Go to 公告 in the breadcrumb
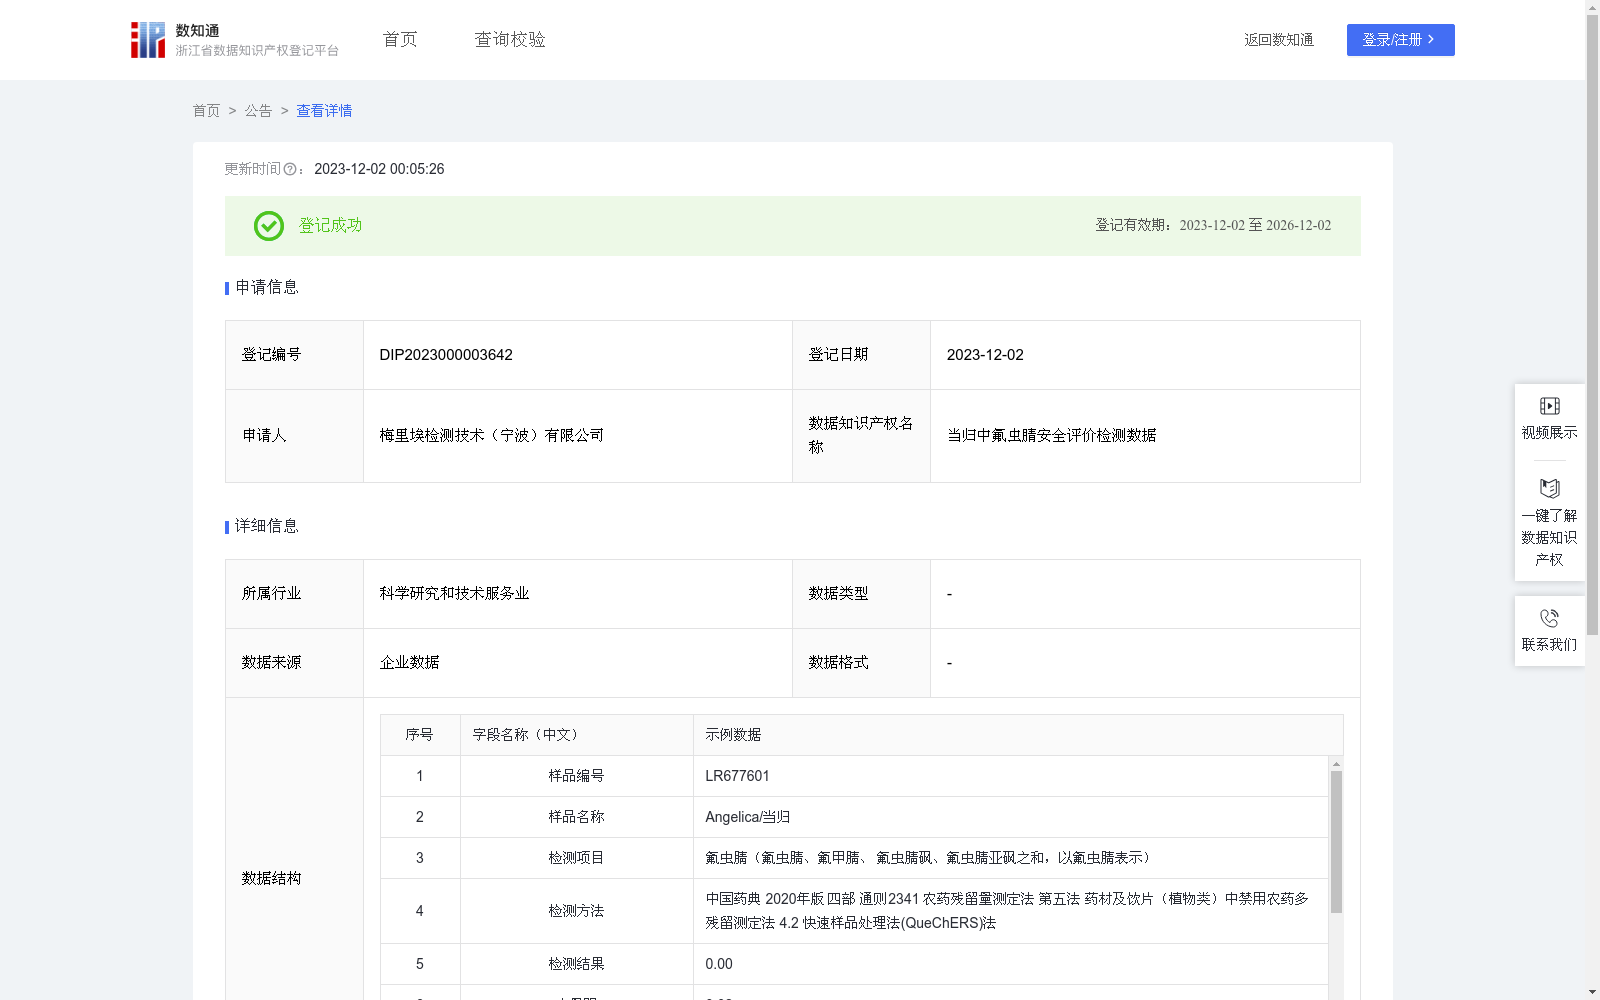Image resolution: width=1600 pixels, height=1000 pixels. pyautogui.click(x=258, y=111)
